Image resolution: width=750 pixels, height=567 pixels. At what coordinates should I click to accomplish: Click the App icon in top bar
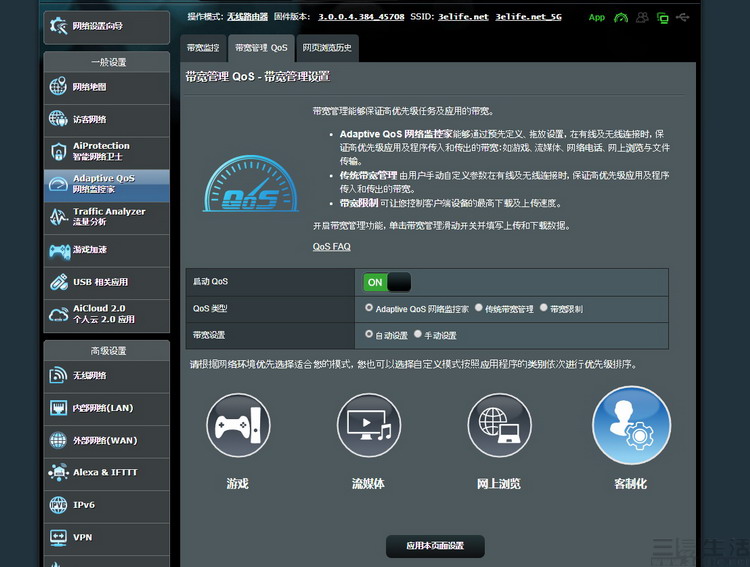[597, 17]
